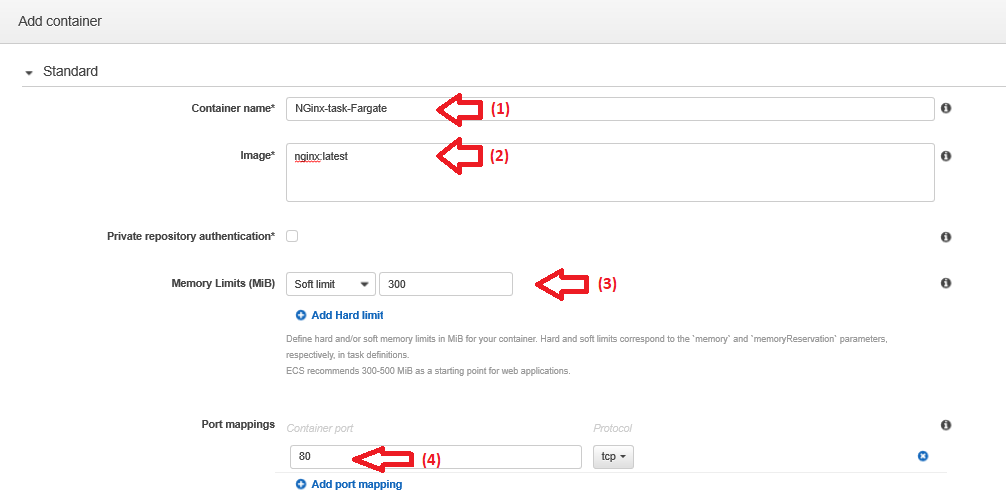Open the tcp protocol dropdown
The image size is (1006, 501).
tap(612, 457)
